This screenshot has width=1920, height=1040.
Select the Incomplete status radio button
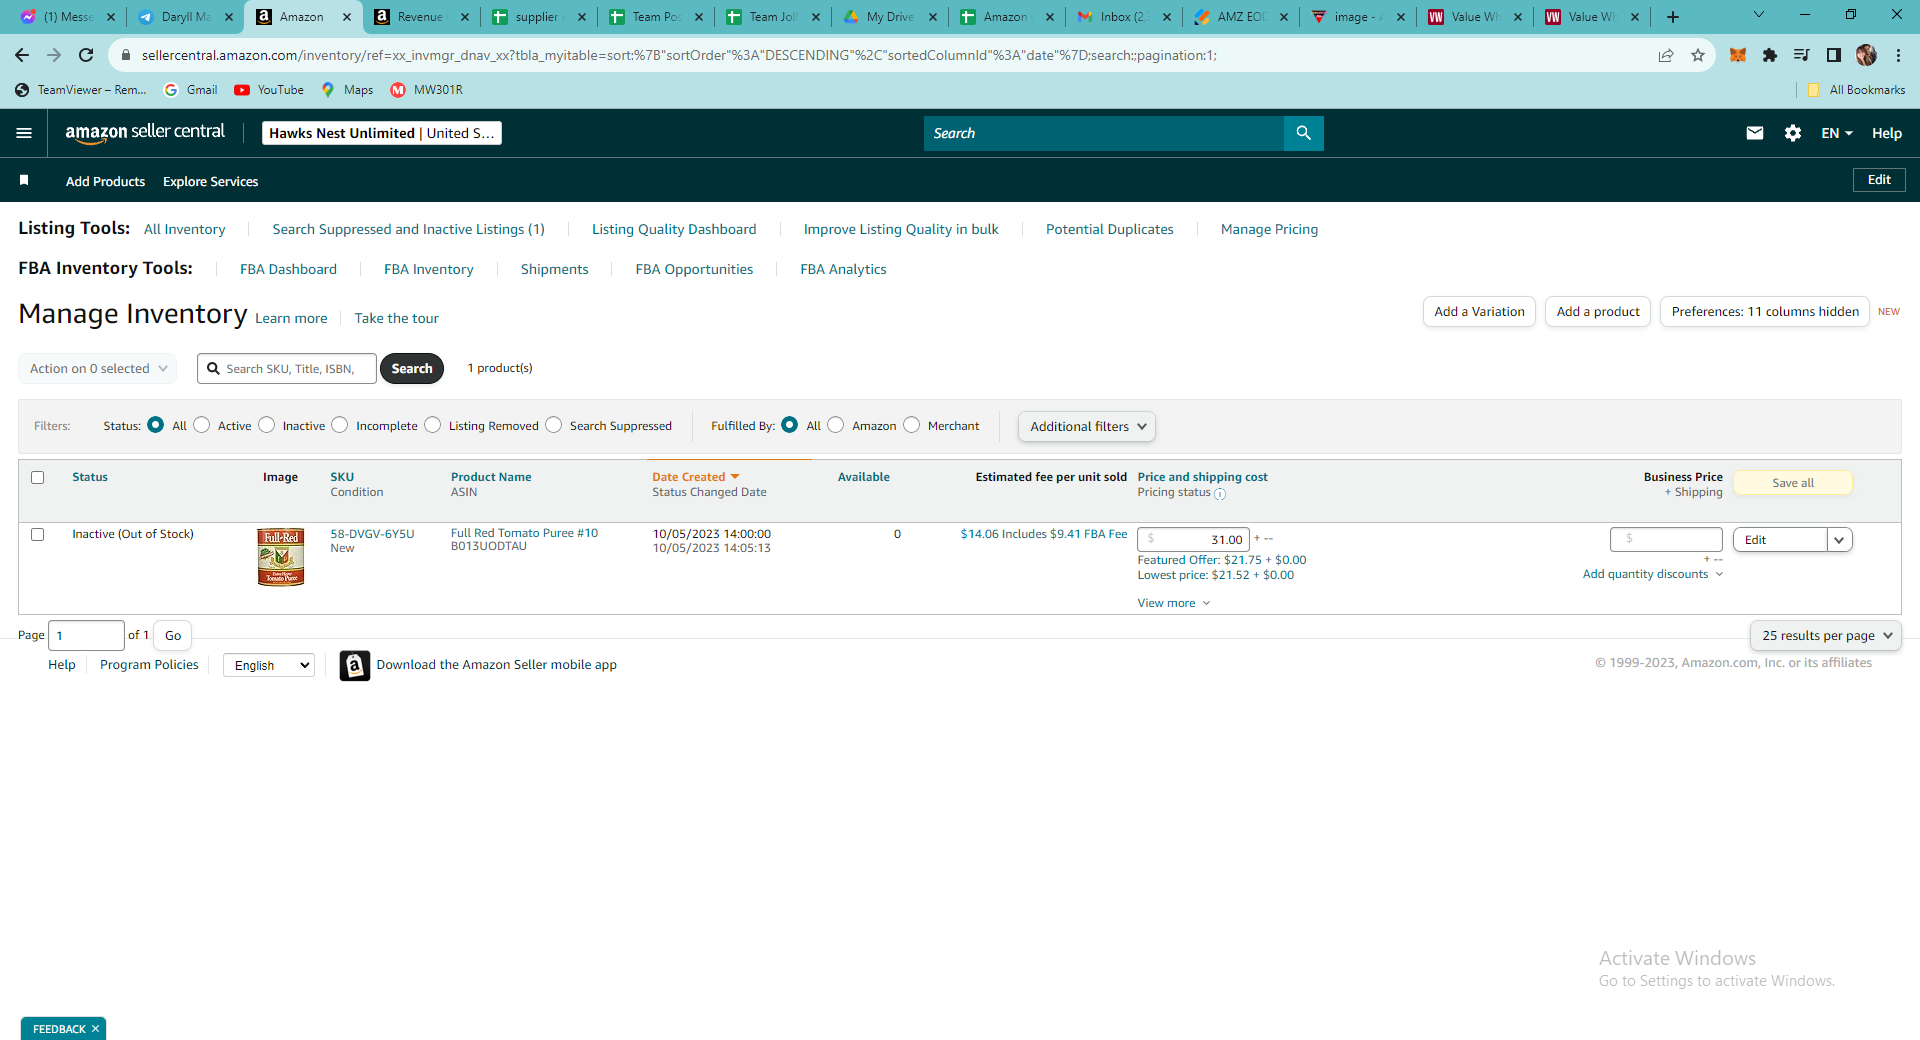(x=340, y=425)
